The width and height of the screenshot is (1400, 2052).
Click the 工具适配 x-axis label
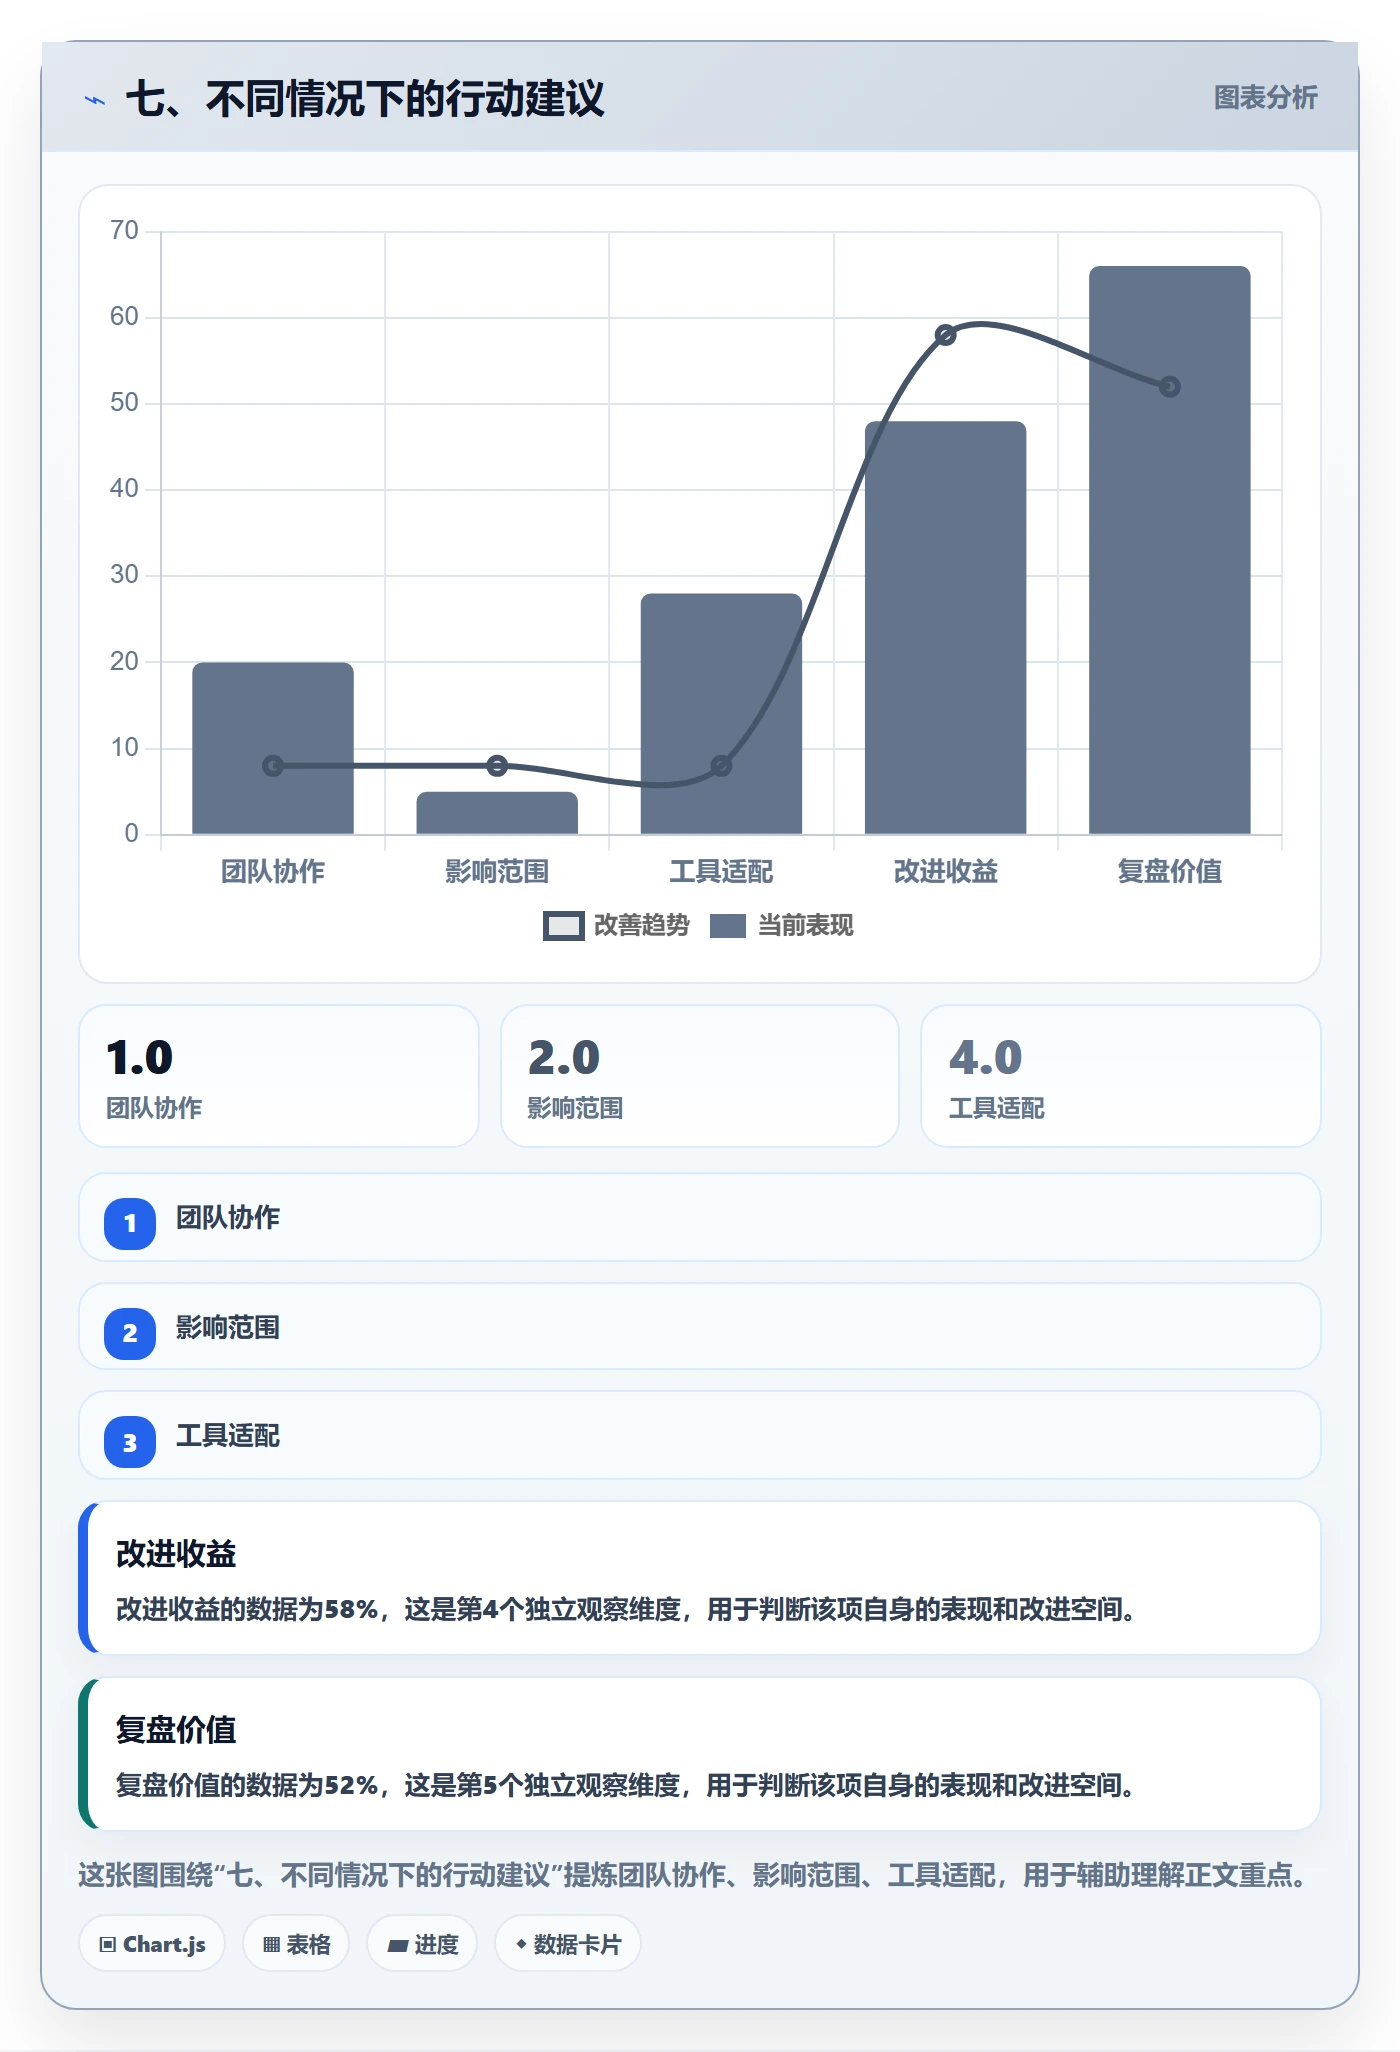click(x=721, y=872)
